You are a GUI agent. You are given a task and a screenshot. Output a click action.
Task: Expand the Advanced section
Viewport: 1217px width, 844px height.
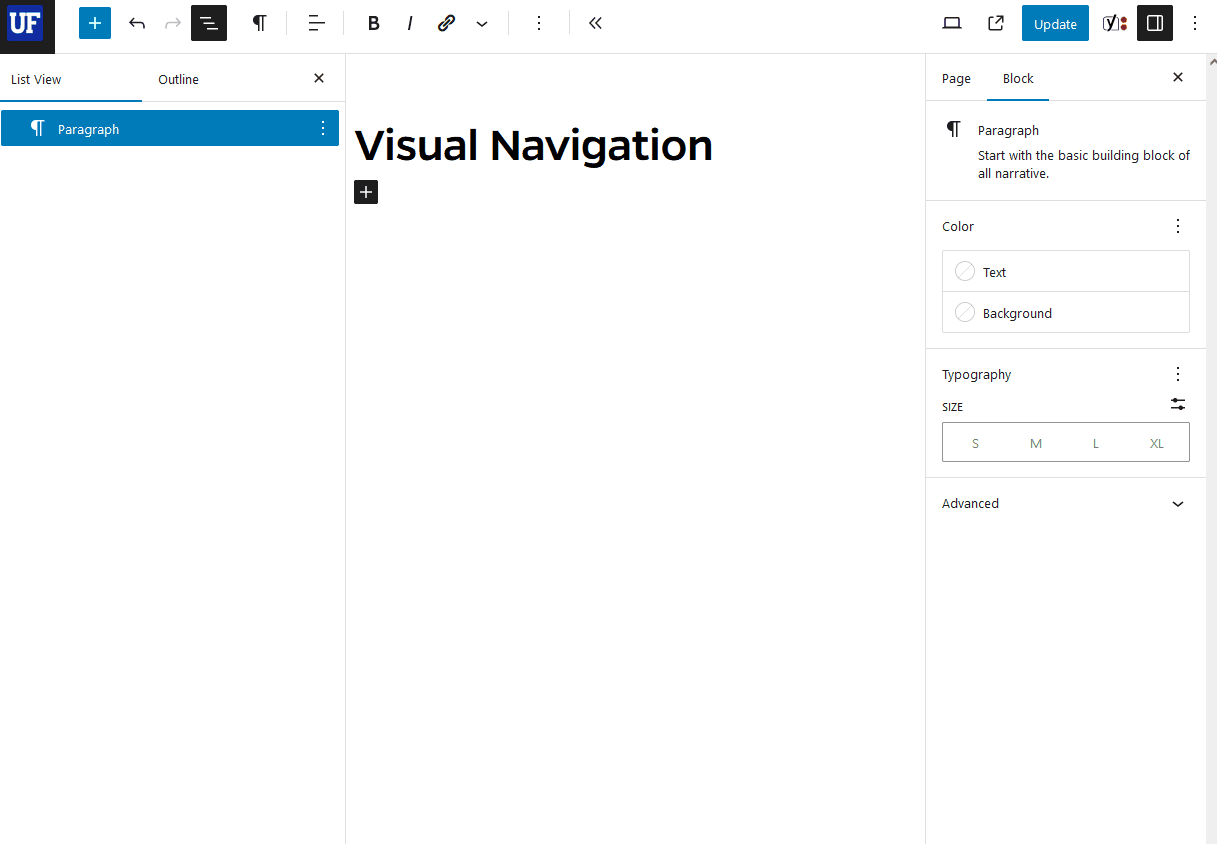tap(1063, 503)
